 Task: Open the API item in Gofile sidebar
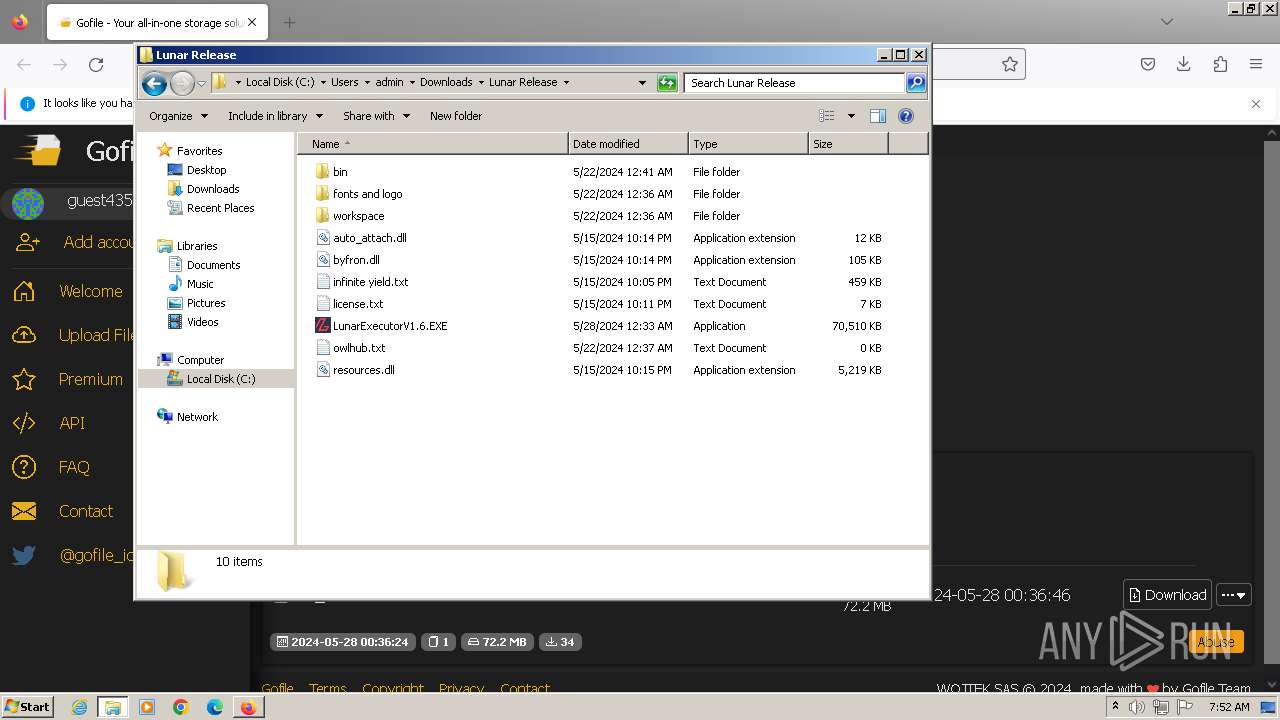[72, 423]
